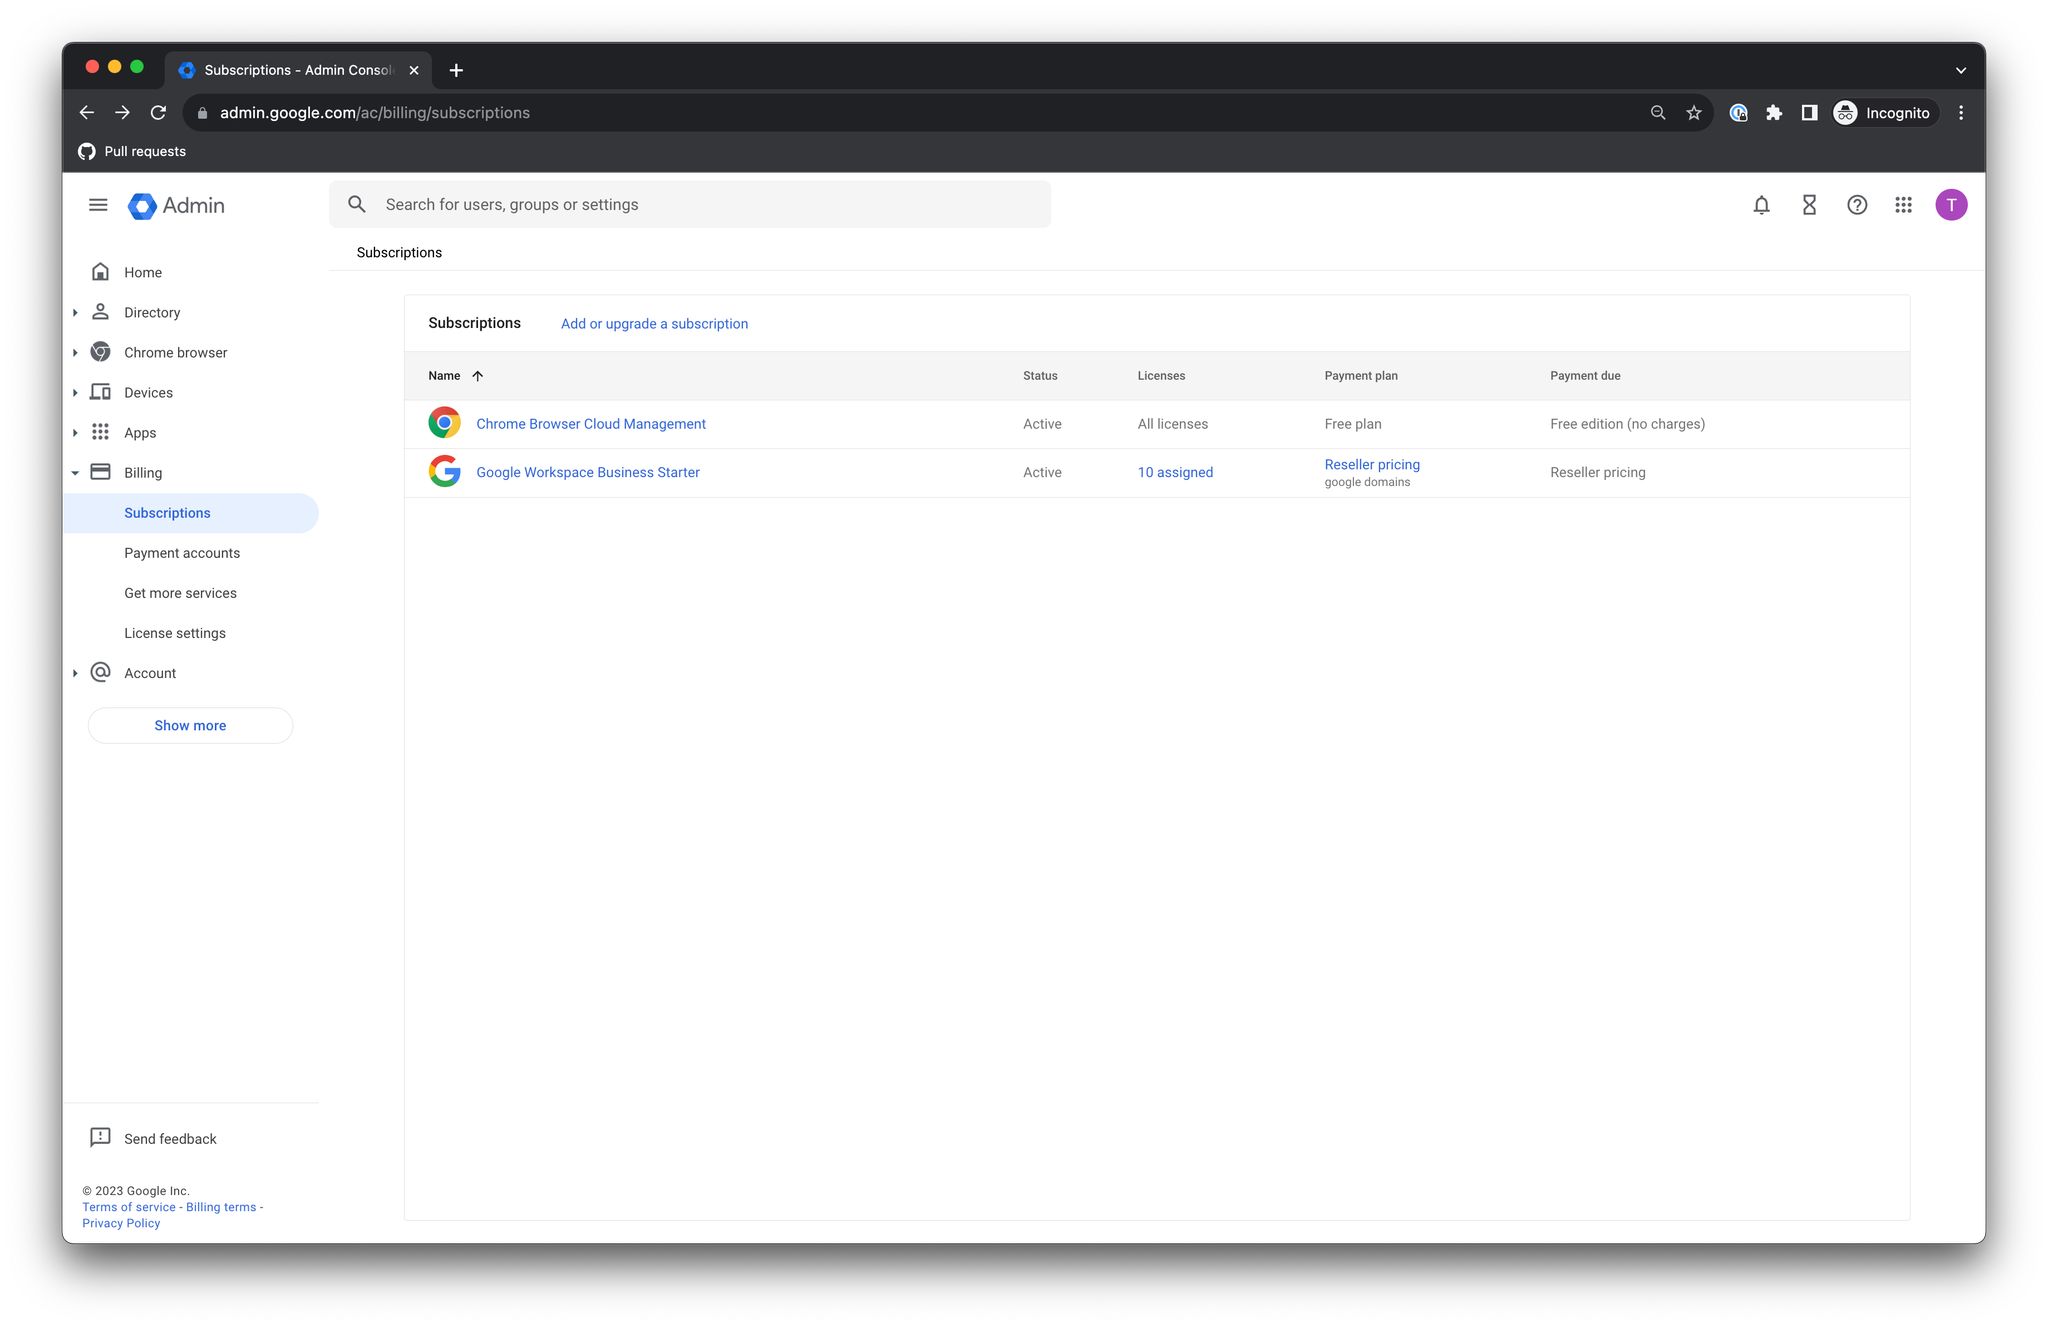Sort by Name column arrow
This screenshot has width=2048, height=1326.
pos(478,376)
